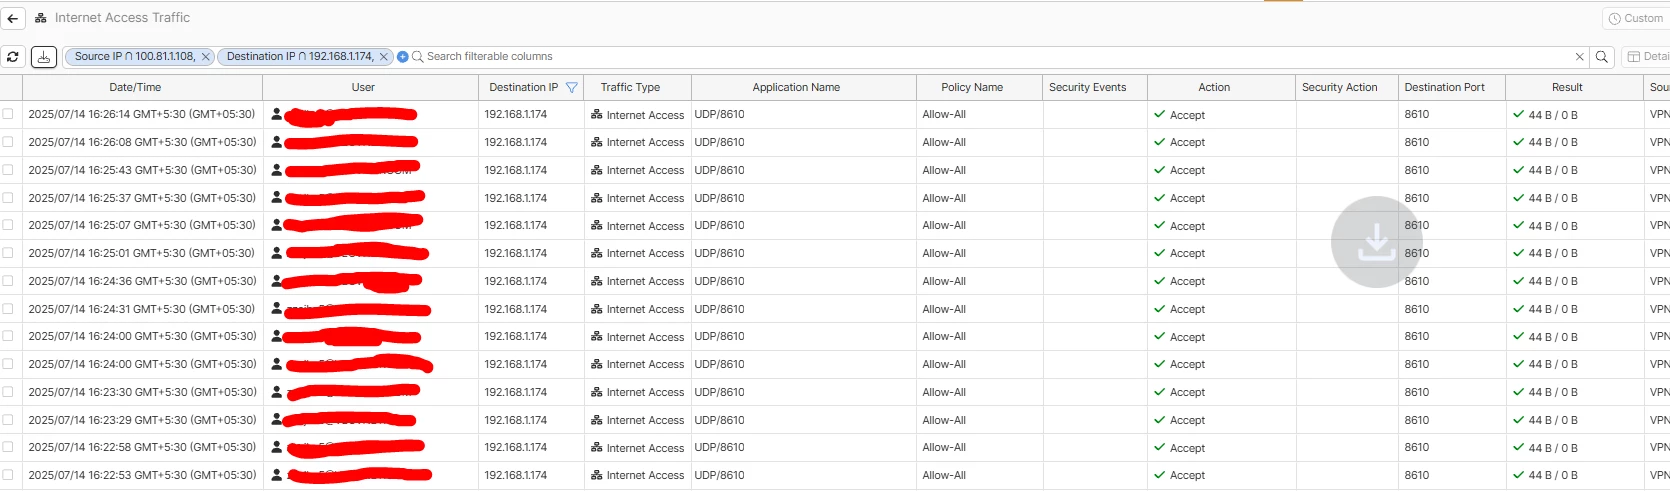Click the Accept checkmark in the 16:25:07 row
Image resolution: width=1670 pixels, height=491 pixels.
pos(1160,225)
